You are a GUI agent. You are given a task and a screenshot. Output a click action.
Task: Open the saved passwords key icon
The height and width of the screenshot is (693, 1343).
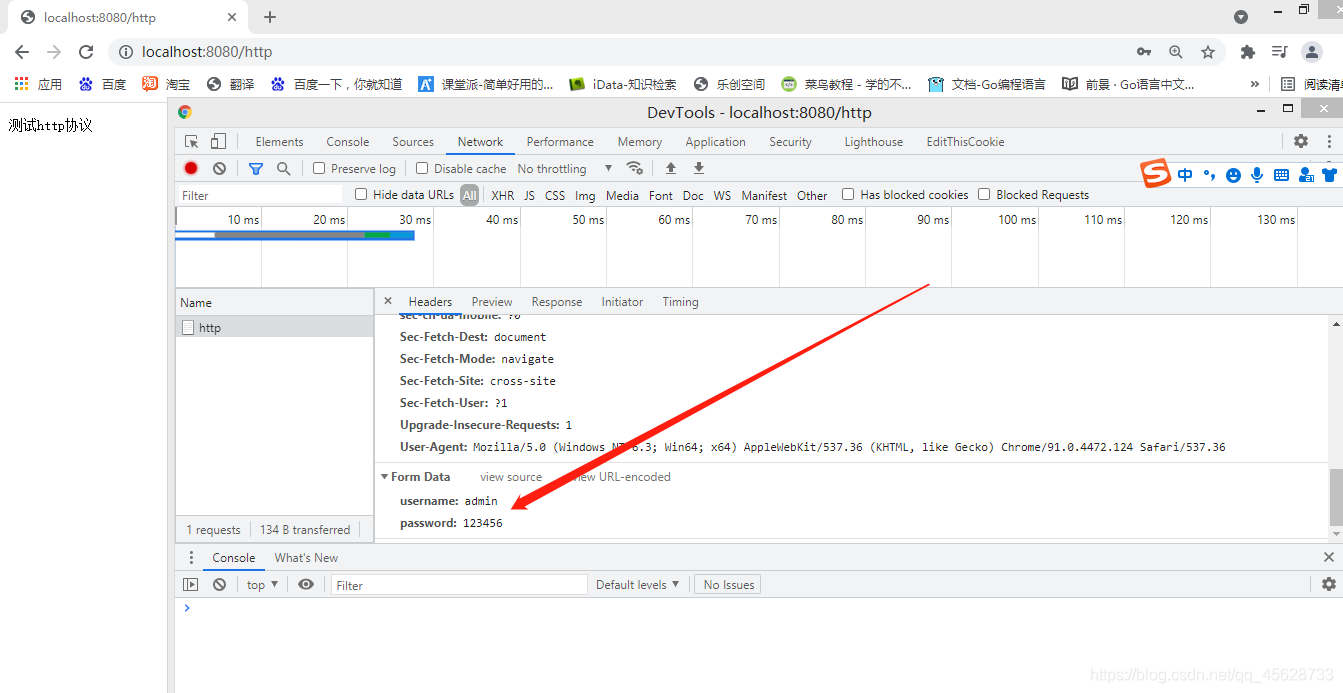[x=1144, y=52]
